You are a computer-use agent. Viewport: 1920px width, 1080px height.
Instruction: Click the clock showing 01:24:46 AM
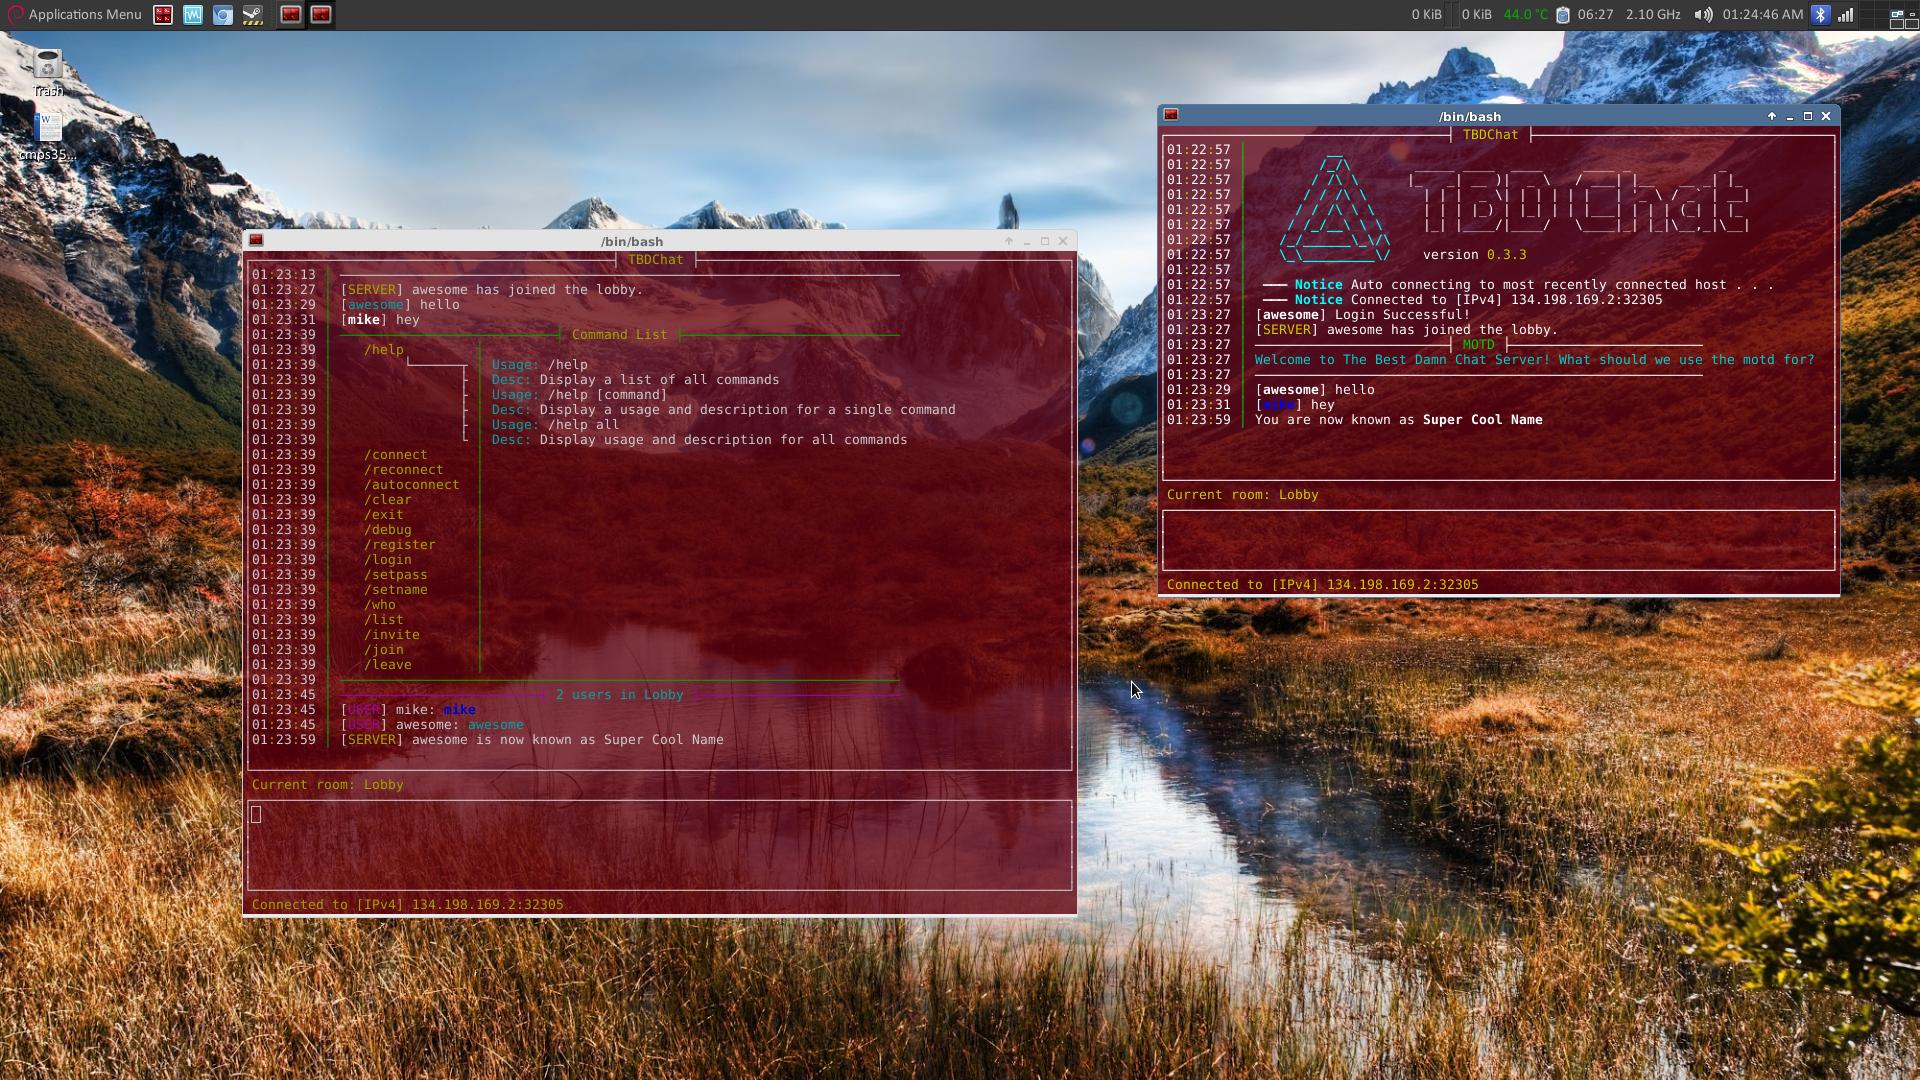pyautogui.click(x=1762, y=14)
